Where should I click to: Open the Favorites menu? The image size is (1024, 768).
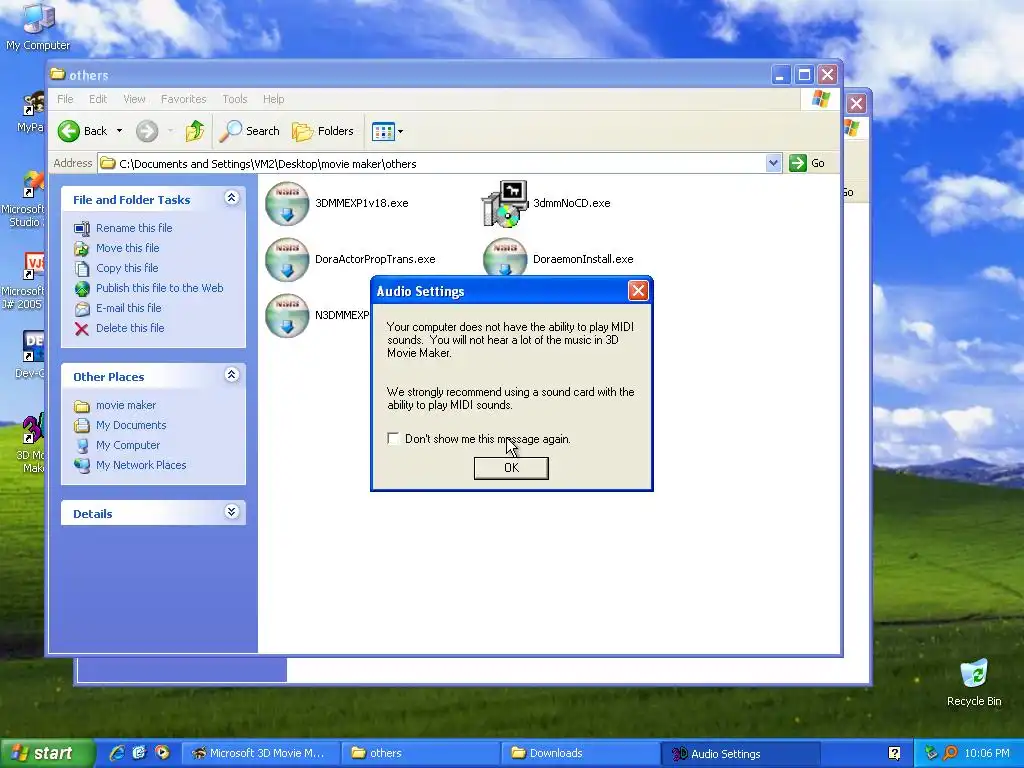(x=184, y=99)
